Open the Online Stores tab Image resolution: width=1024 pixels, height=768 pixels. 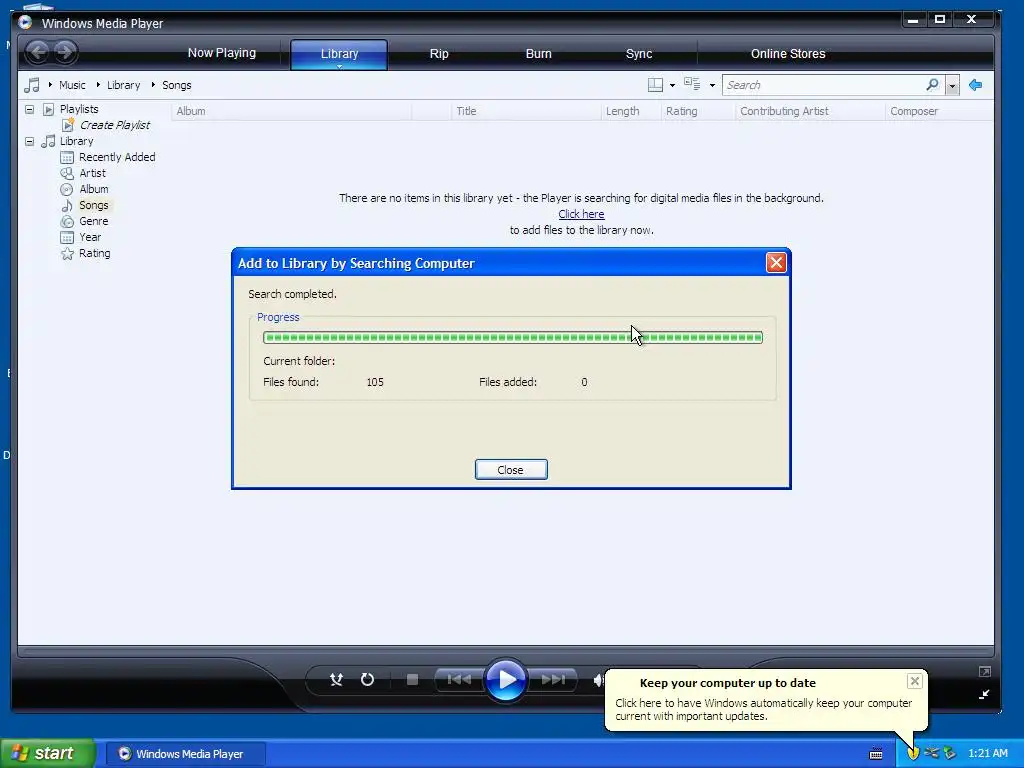[x=788, y=54]
